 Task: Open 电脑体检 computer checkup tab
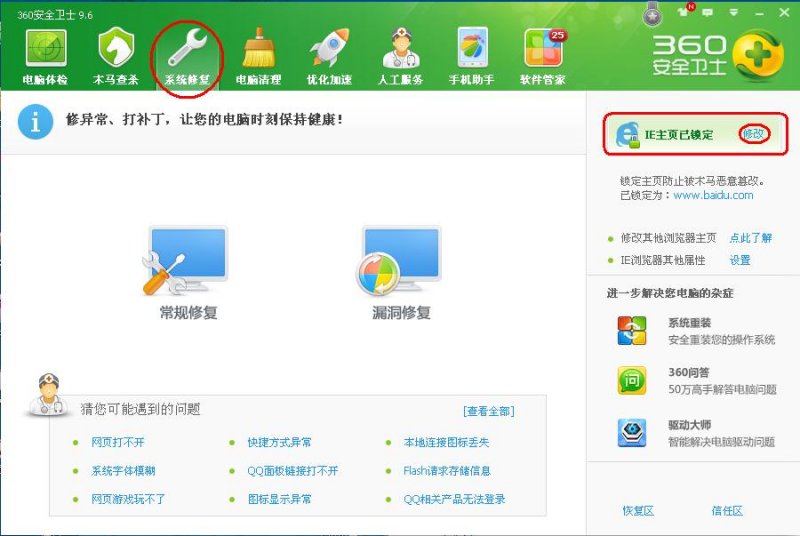pos(45,56)
